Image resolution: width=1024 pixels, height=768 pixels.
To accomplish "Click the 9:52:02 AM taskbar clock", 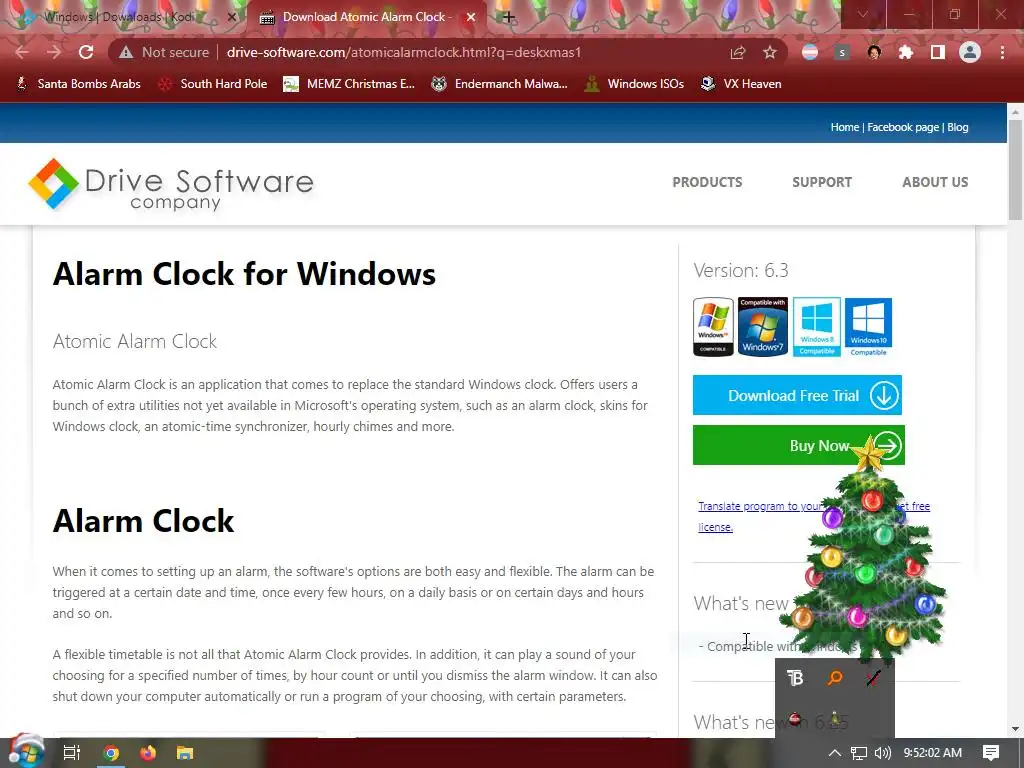I will pyautogui.click(x=933, y=753).
